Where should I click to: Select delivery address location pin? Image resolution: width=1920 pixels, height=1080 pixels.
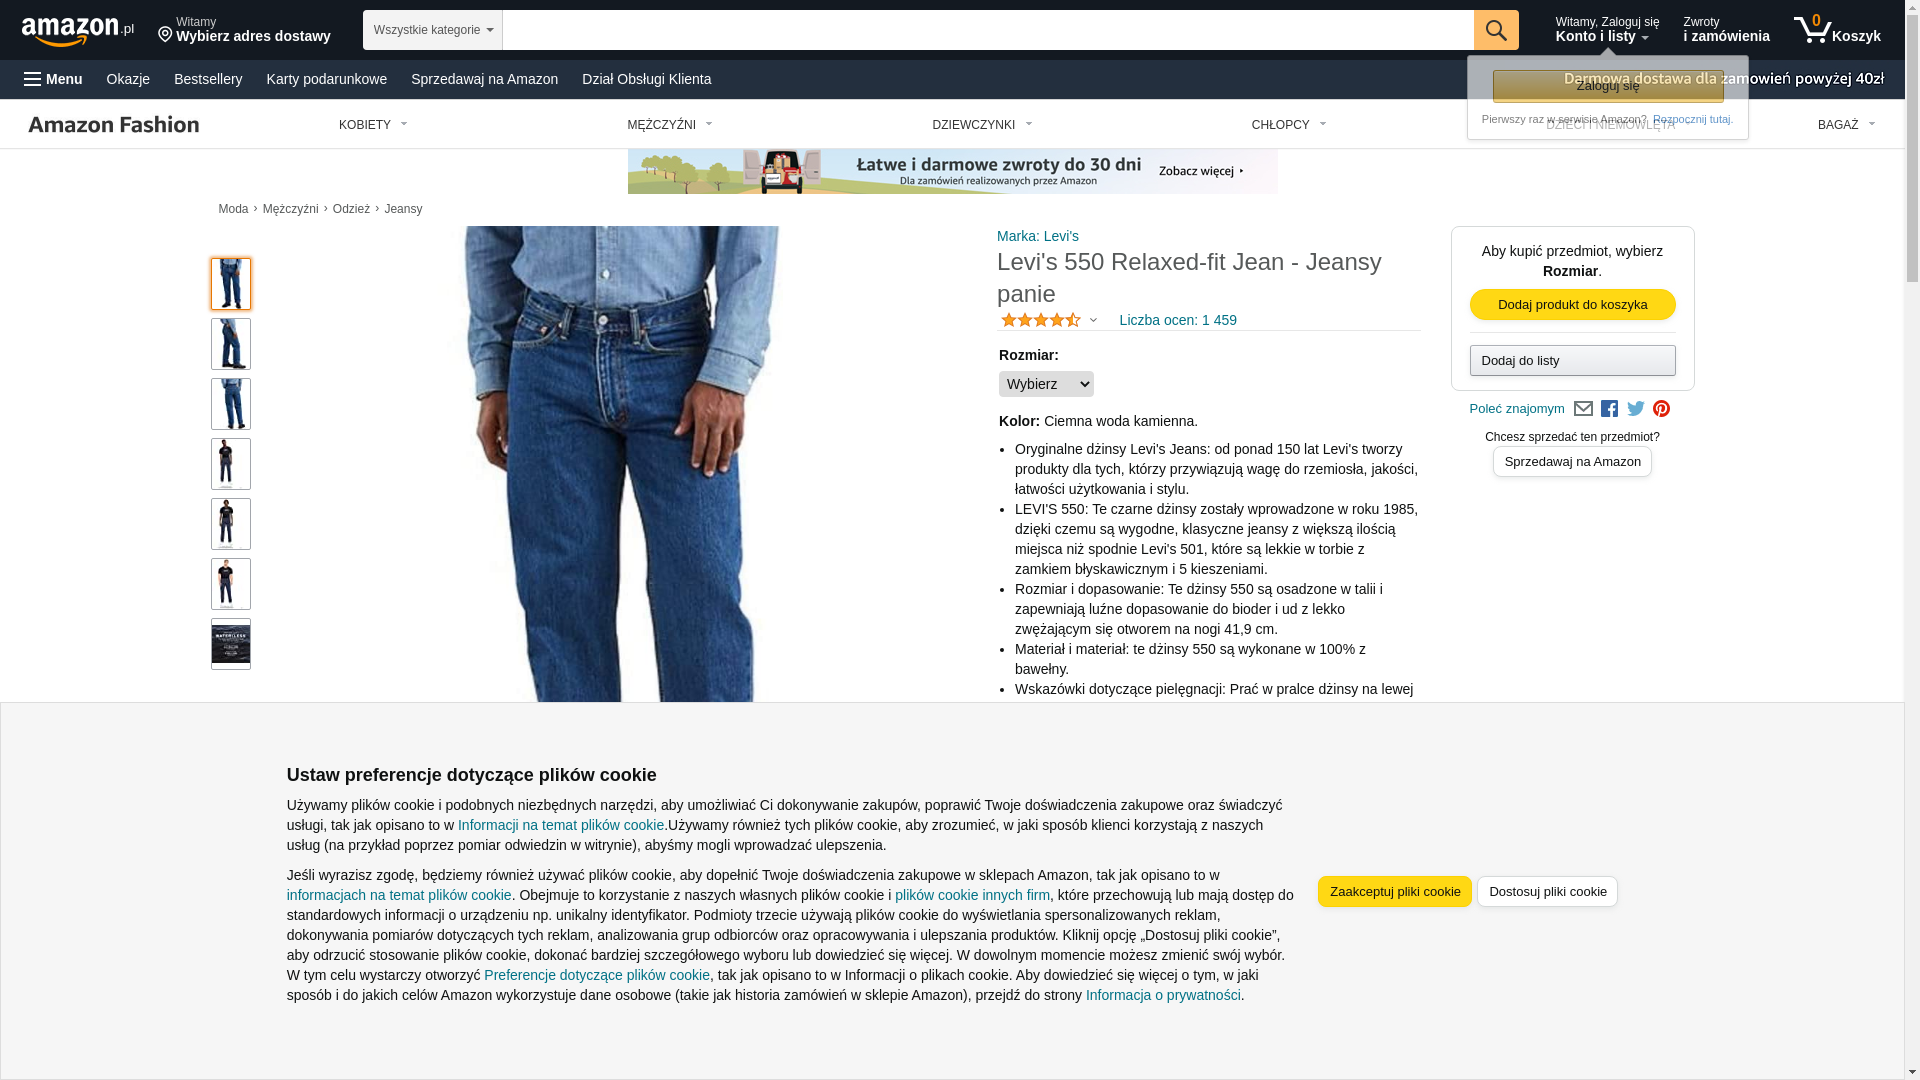pyautogui.click(x=165, y=35)
